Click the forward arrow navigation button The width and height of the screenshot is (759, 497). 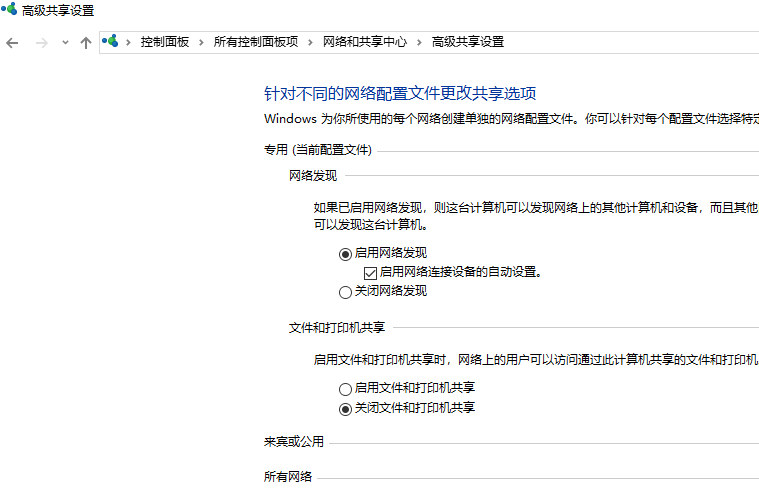pyautogui.click(x=42, y=43)
